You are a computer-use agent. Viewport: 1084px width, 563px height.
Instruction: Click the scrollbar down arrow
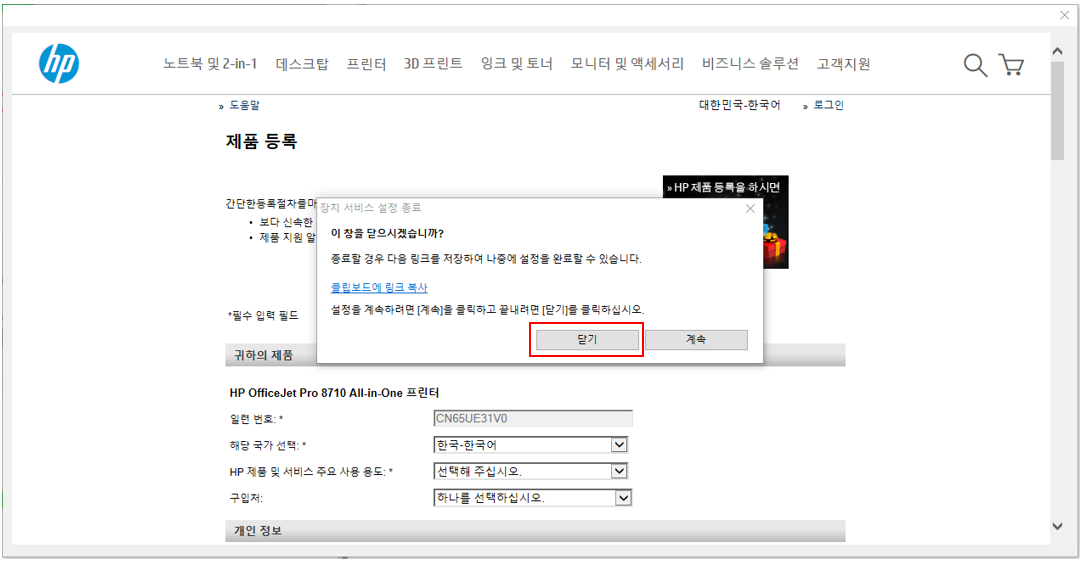point(1057,526)
